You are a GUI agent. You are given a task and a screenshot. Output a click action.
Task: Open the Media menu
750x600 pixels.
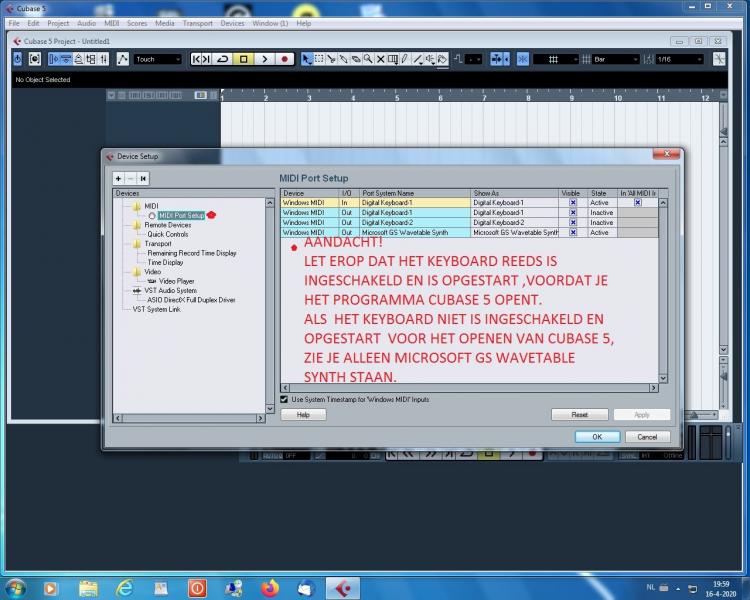[x=165, y=23]
